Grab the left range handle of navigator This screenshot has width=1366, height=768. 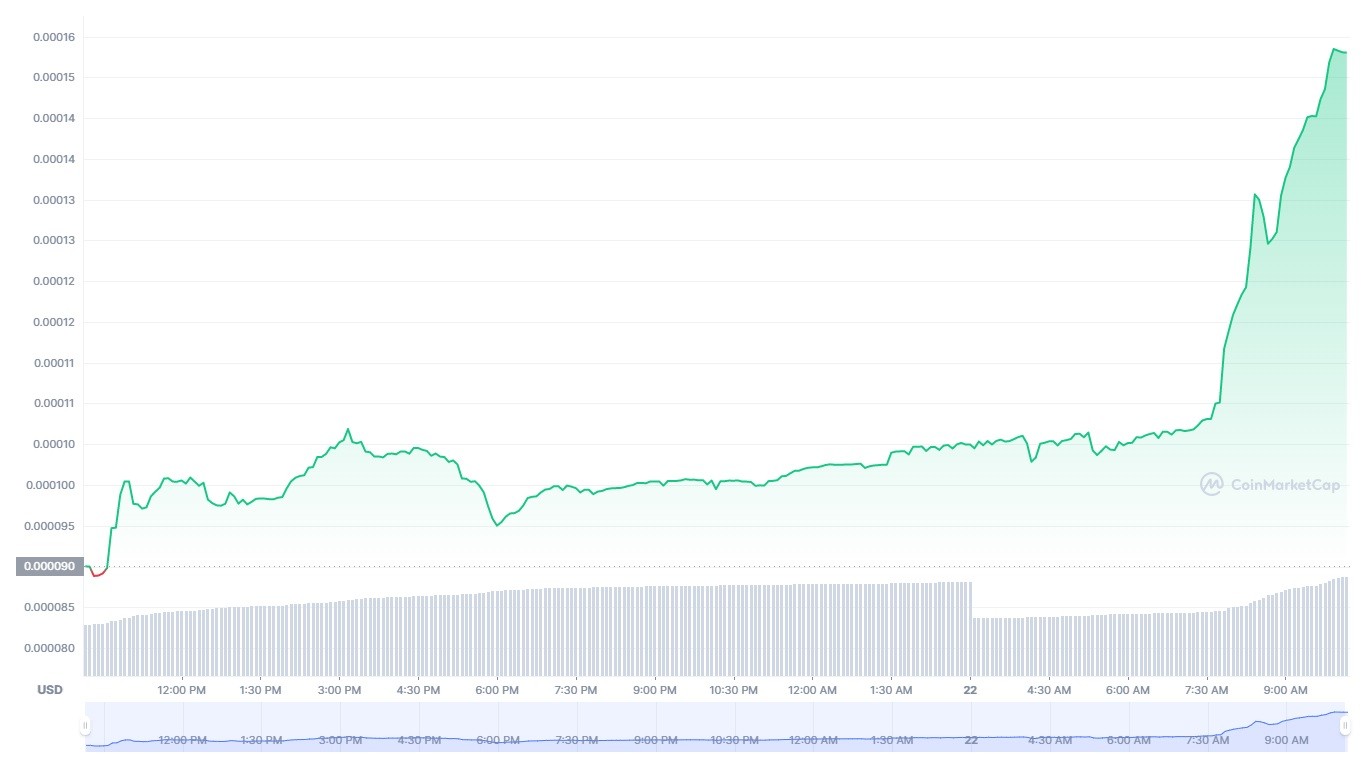(x=85, y=726)
